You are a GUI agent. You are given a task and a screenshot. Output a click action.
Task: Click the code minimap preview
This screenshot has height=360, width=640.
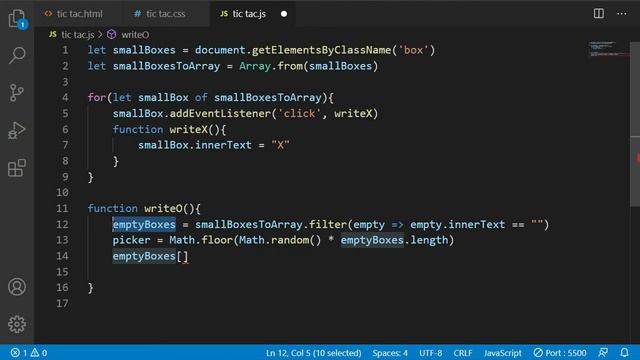tap(608, 49)
